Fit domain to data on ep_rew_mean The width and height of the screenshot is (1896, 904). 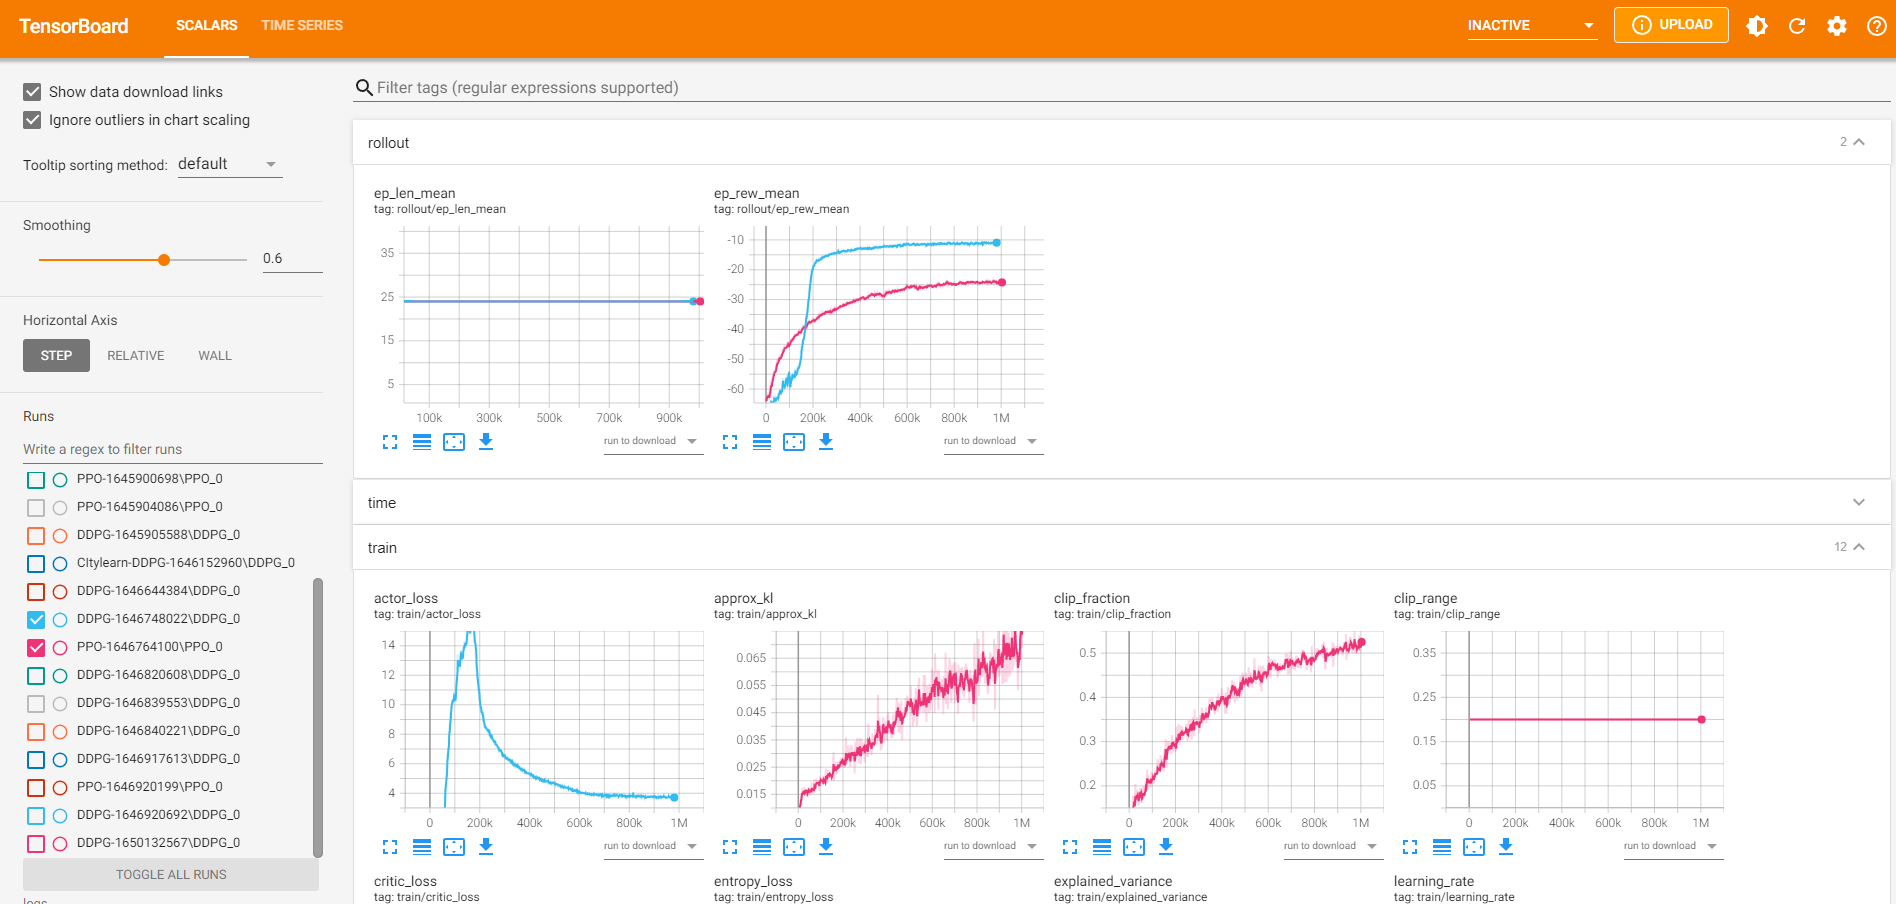[x=794, y=442]
